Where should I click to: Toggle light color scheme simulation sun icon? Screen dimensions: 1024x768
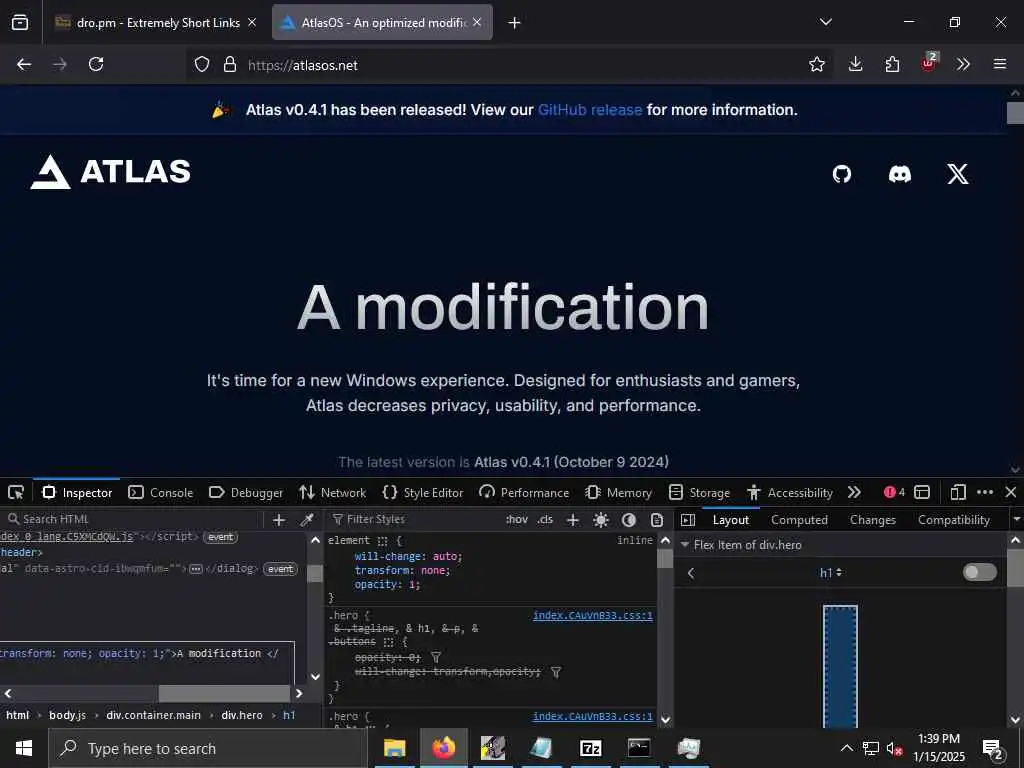pos(601,520)
